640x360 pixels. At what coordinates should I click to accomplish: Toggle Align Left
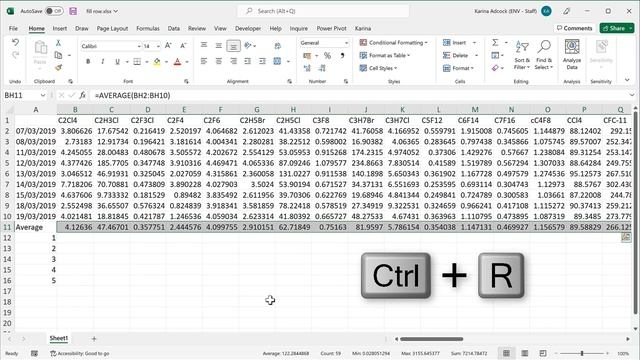pyautogui.click(x=204, y=61)
